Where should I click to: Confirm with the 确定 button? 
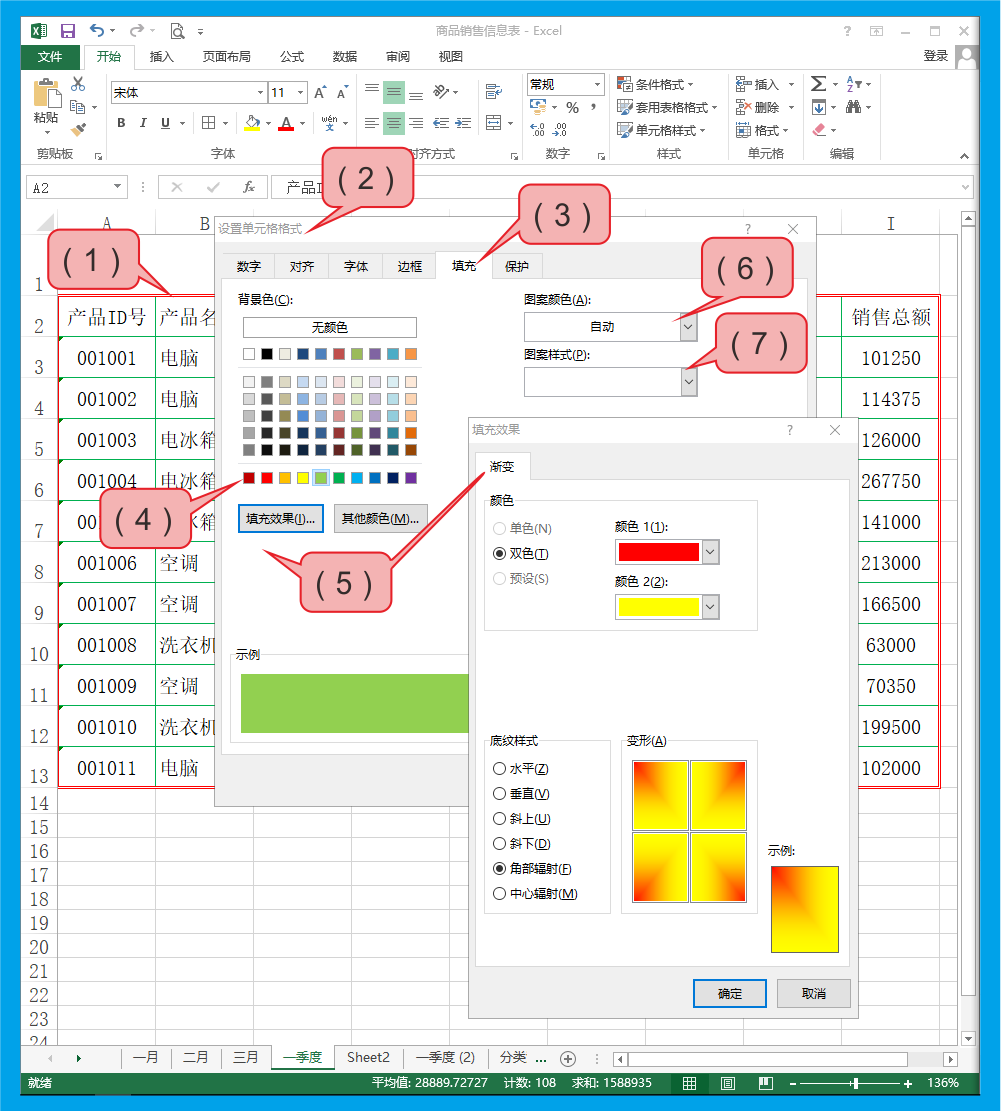[x=730, y=994]
